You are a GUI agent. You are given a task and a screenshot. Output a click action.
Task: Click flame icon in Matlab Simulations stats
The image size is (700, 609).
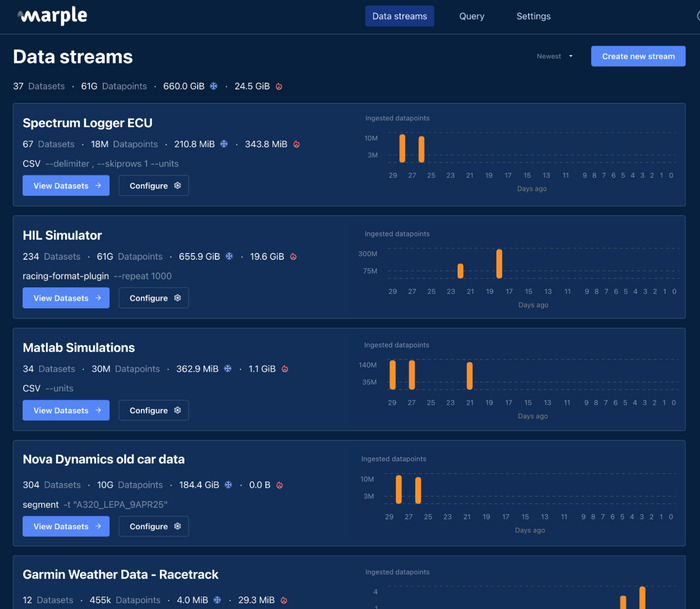(285, 369)
